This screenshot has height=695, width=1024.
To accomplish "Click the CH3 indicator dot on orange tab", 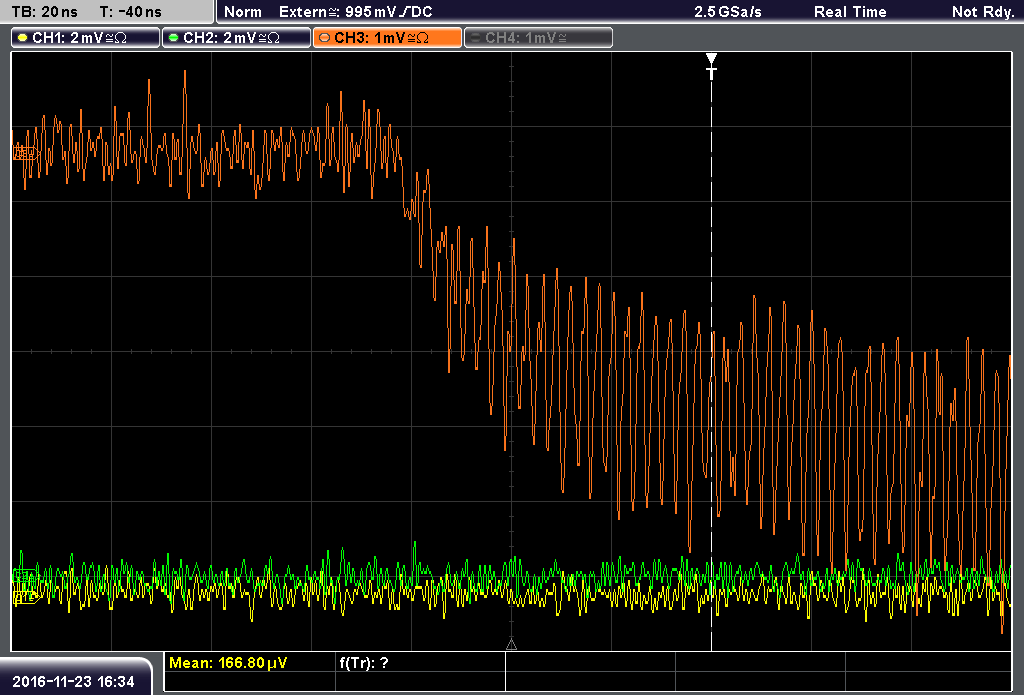I will tap(324, 38).
